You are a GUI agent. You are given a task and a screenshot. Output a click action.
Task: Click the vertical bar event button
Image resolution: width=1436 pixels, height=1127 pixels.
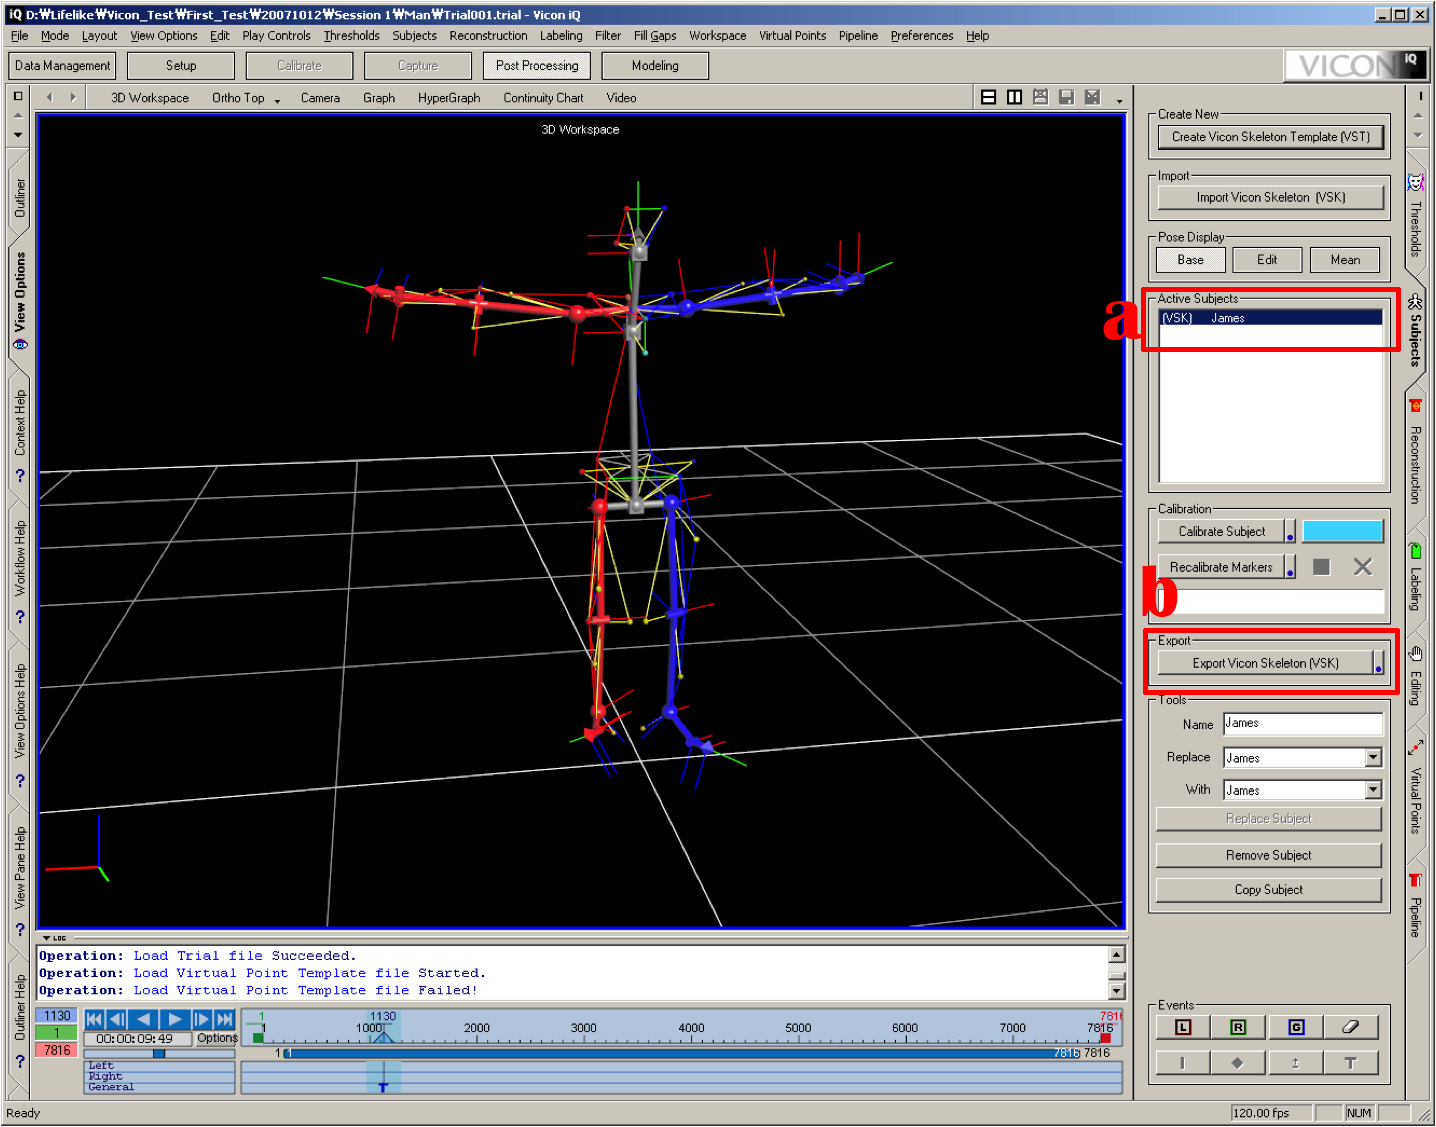[1183, 1063]
